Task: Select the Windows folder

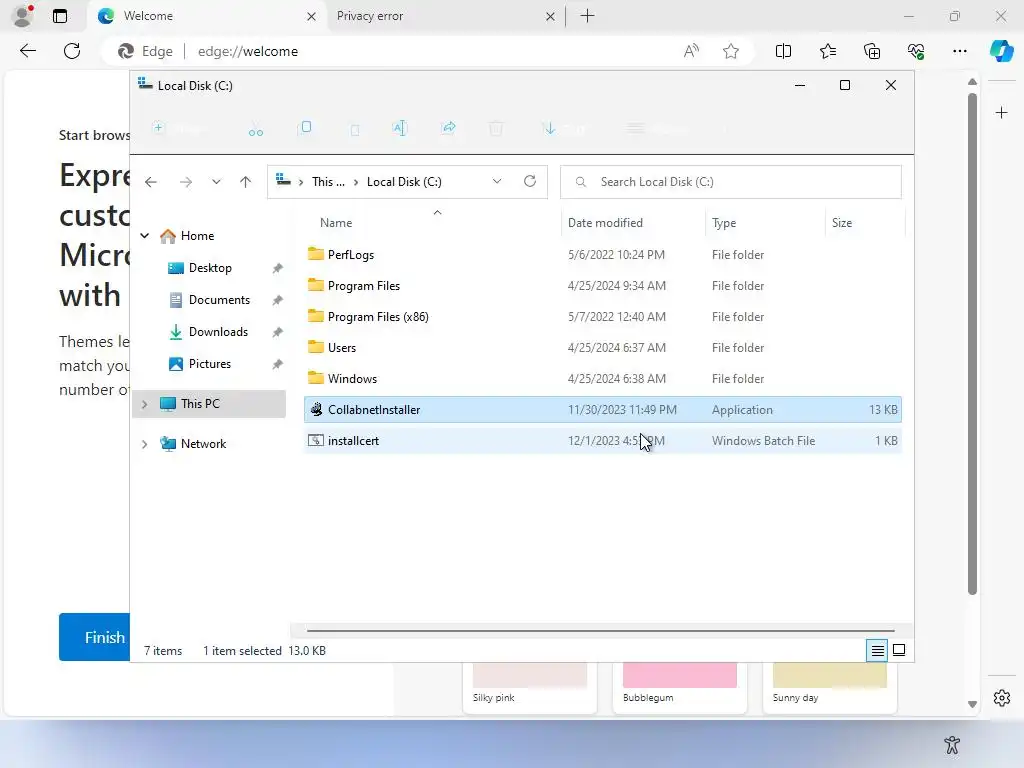Action: tap(602, 379)
